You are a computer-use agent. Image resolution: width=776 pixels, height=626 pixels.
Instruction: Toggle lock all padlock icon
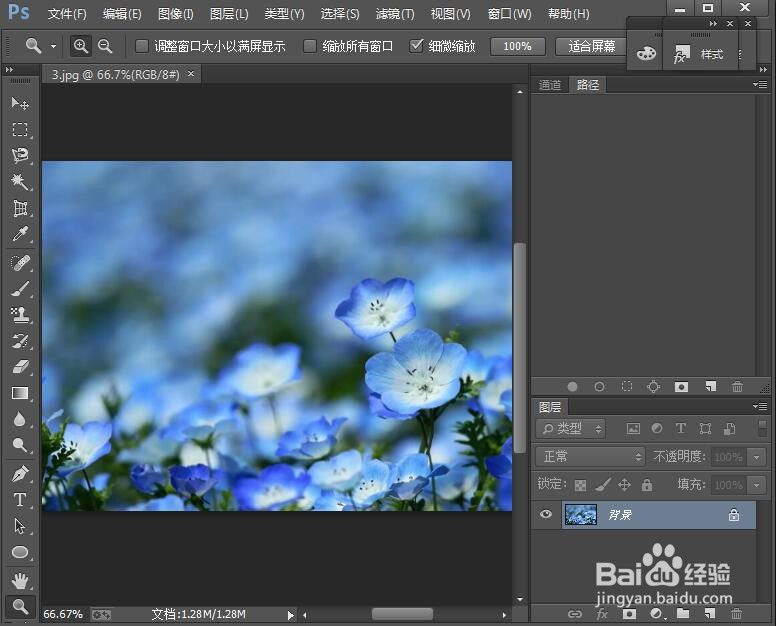647,484
